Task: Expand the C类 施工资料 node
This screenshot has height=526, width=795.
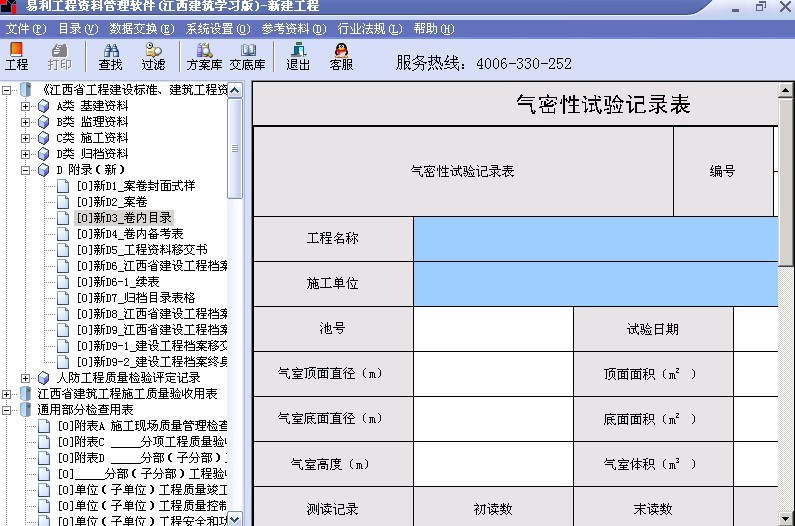Action: tap(26, 138)
